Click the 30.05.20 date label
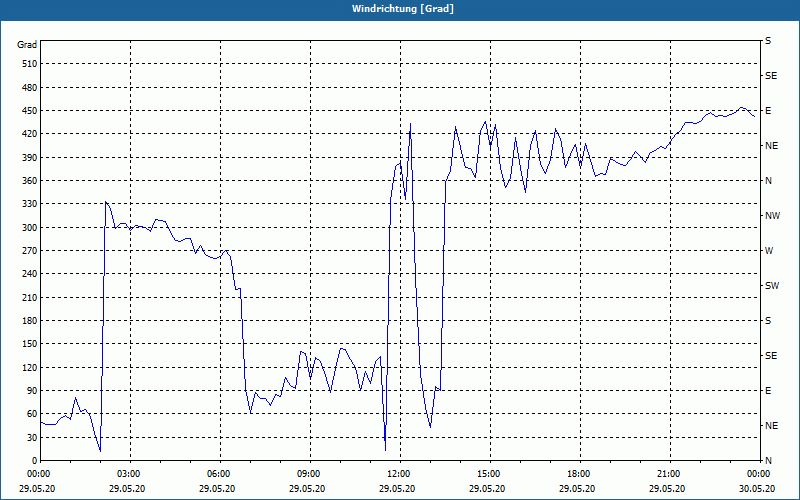 click(757, 489)
